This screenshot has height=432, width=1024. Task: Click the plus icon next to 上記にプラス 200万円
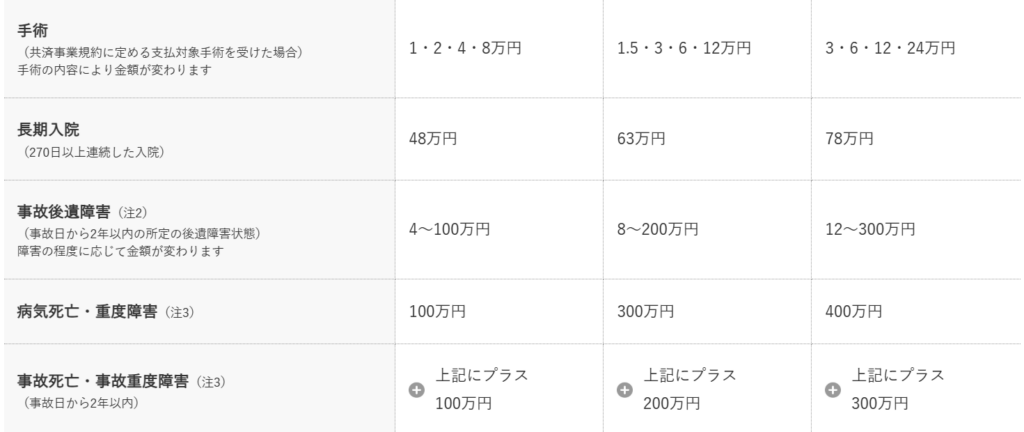(625, 390)
